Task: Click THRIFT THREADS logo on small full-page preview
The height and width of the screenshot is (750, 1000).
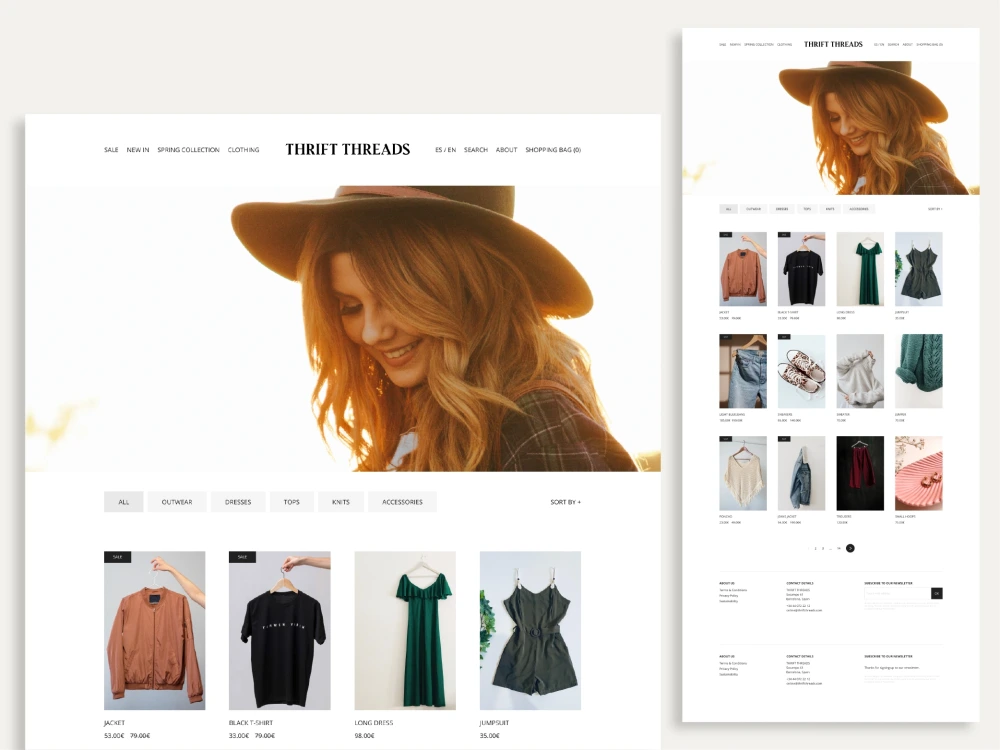Action: click(833, 44)
